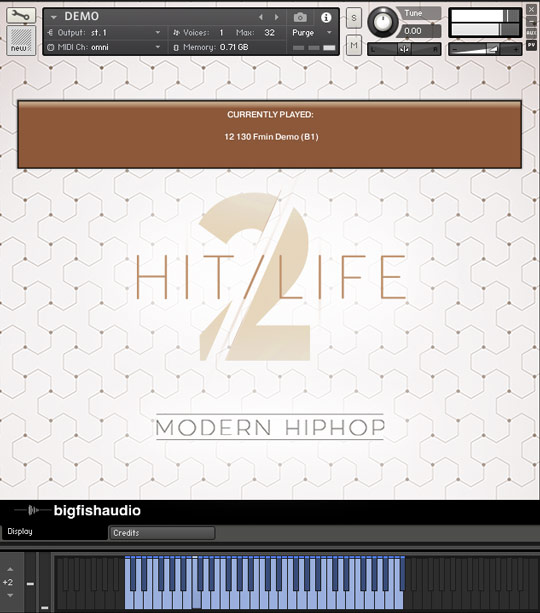This screenshot has height=613, width=540.
Task: Open the Credits tab
Action: (161, 533)
